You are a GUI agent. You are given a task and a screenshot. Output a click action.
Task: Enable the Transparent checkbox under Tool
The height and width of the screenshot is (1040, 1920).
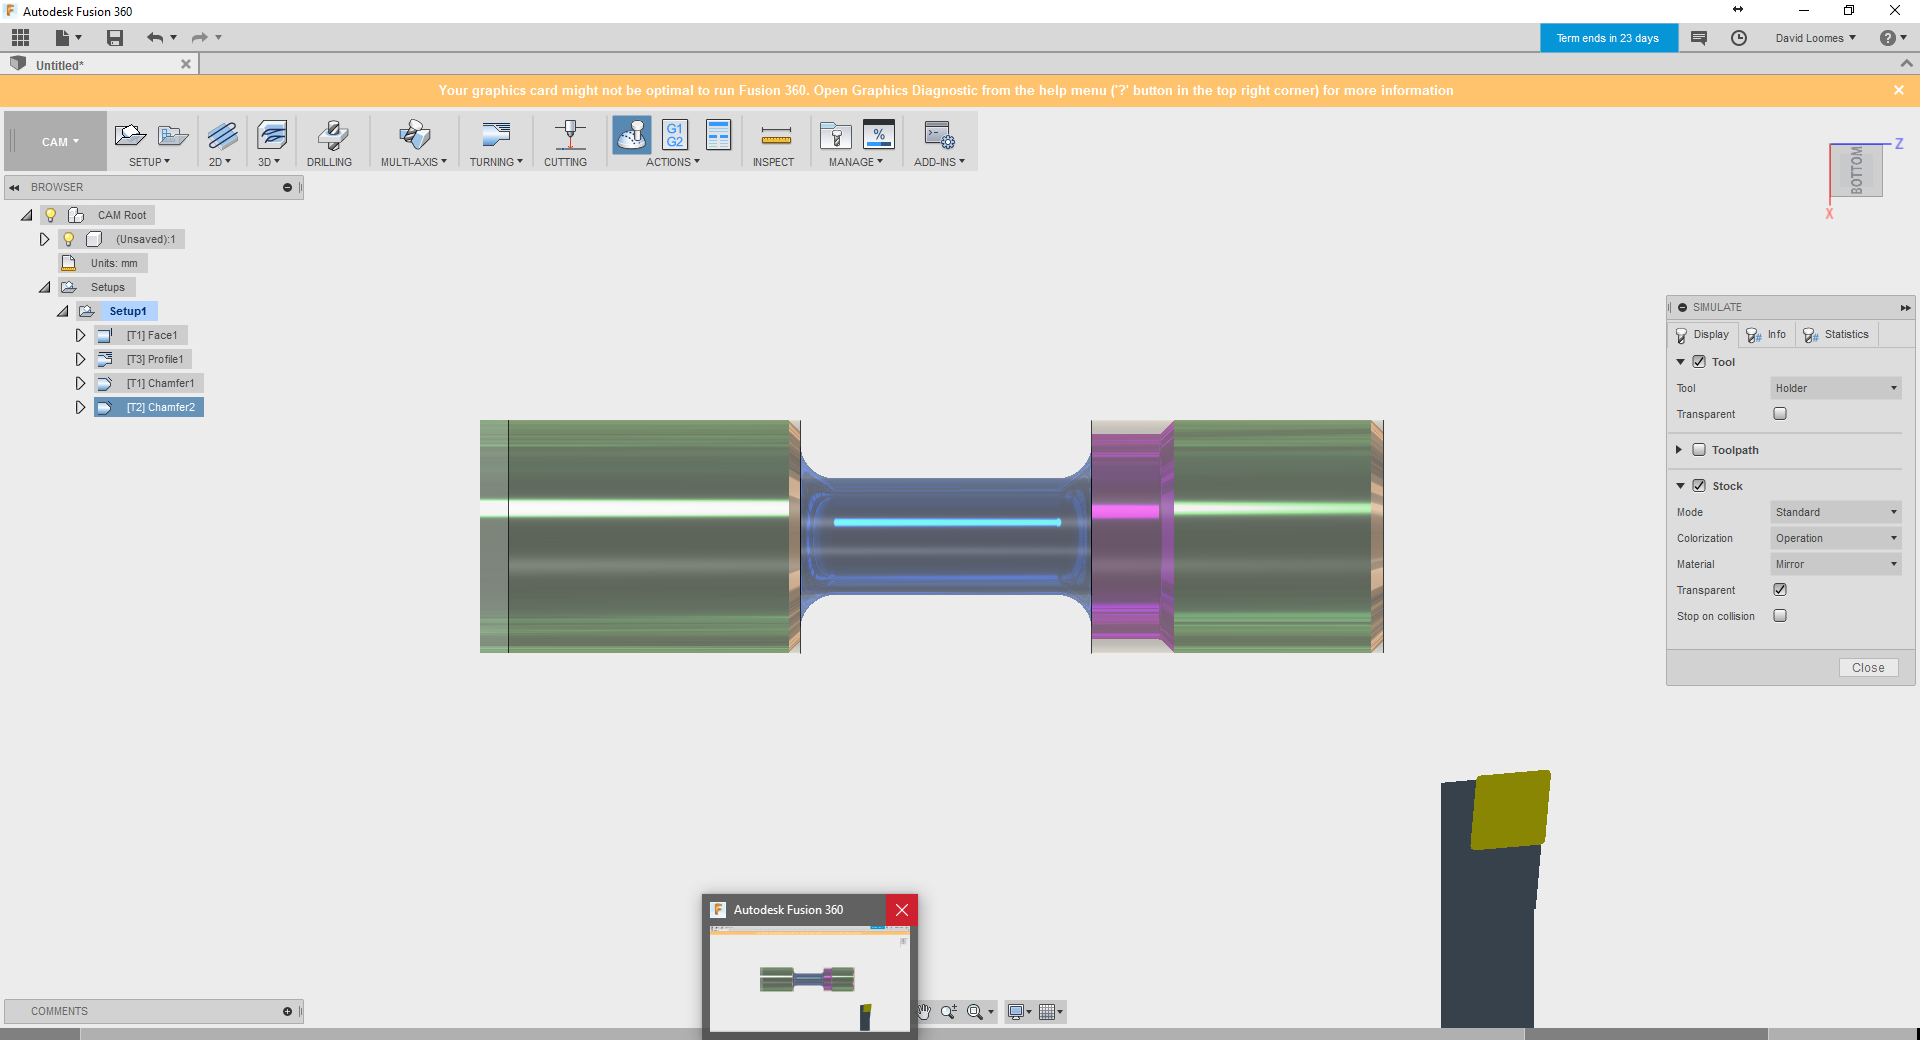(1780, 414)
